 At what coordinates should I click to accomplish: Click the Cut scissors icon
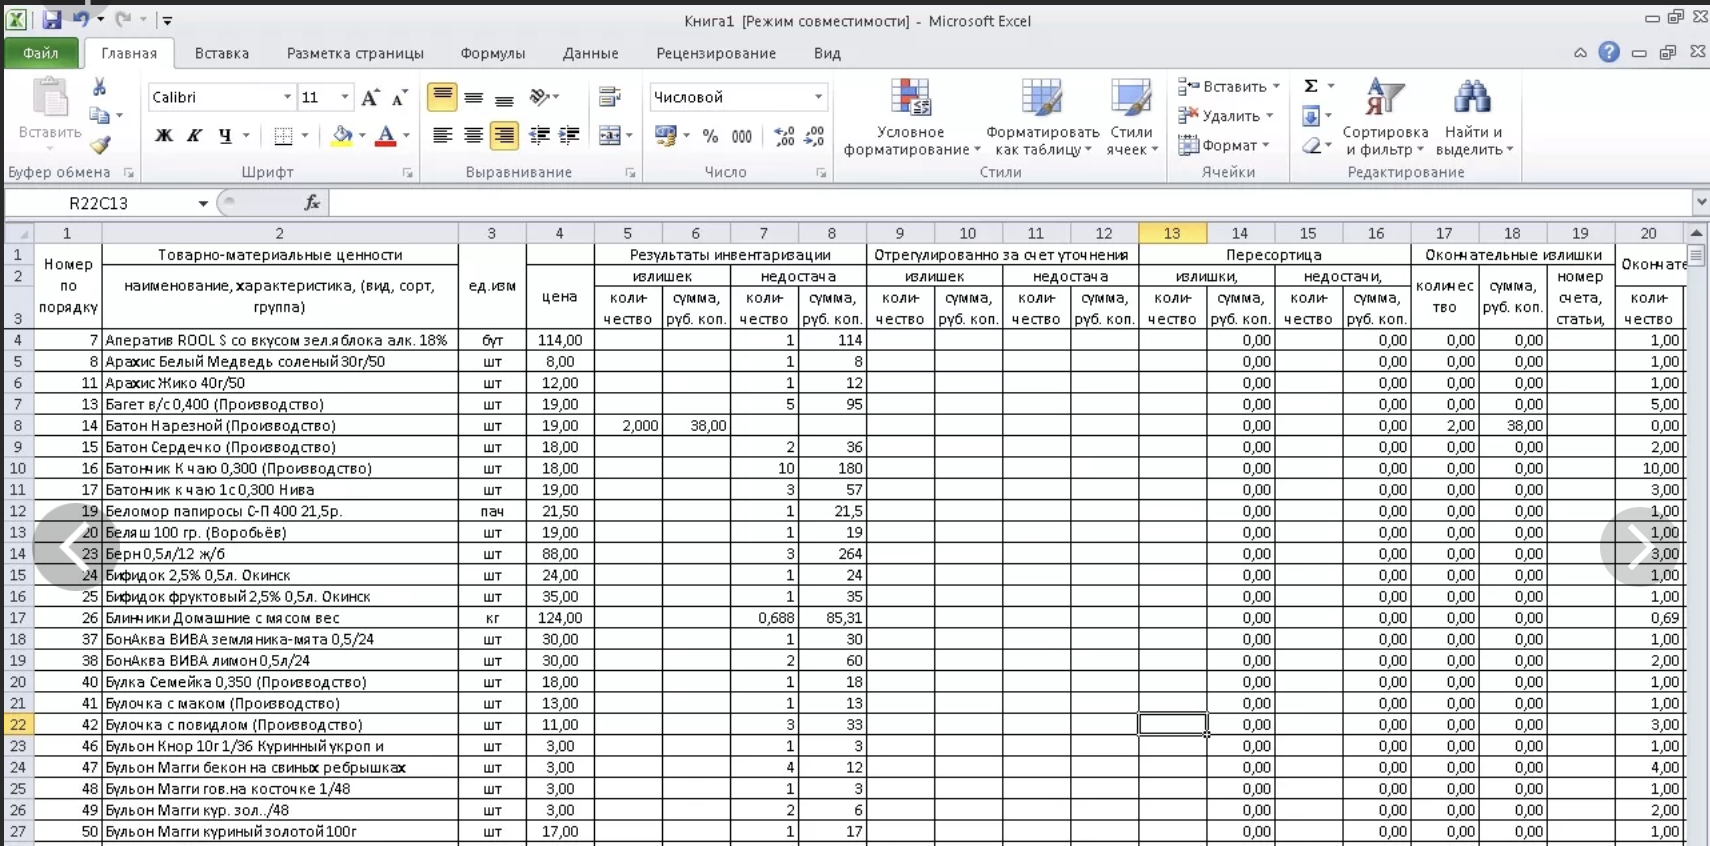coord(99,88)
